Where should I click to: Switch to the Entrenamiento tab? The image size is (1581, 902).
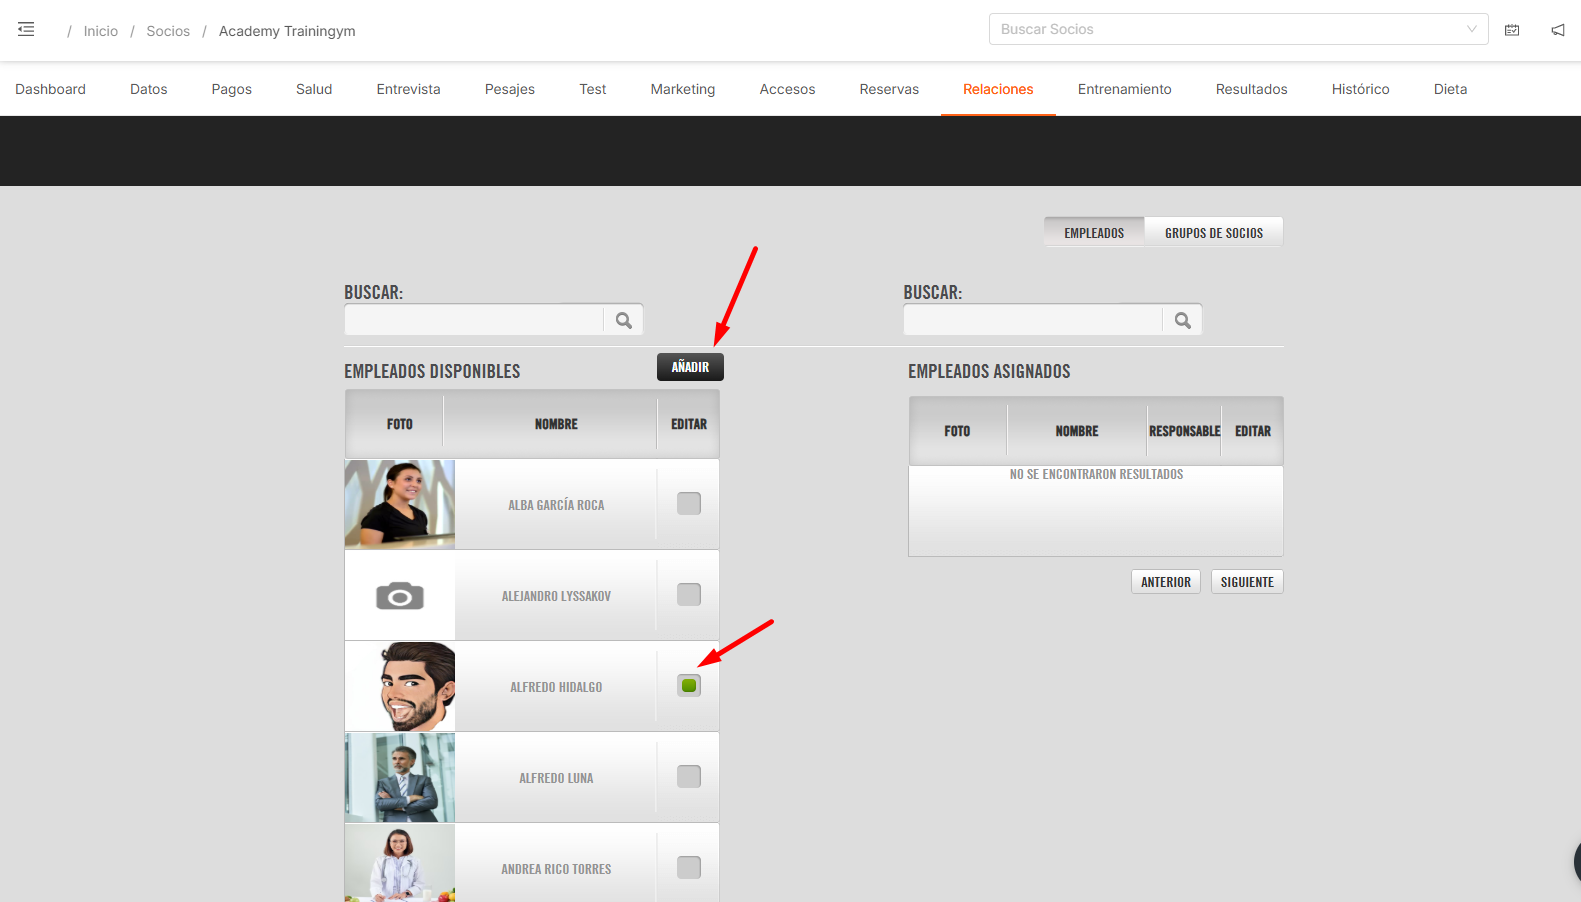(x=1124, y=89)
